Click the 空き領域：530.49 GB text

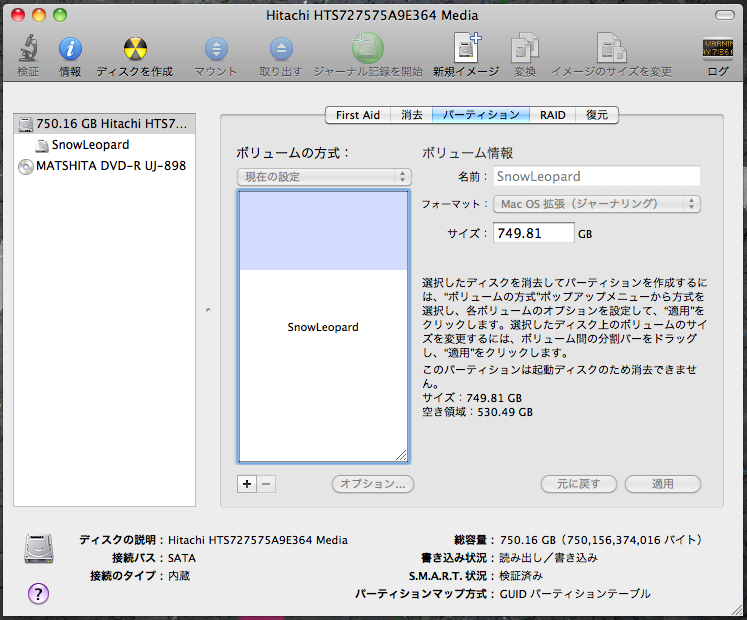(477, 412)
